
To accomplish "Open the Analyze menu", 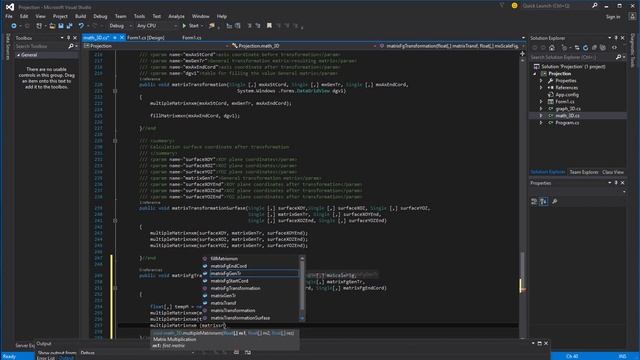I will tap(176, 16).
